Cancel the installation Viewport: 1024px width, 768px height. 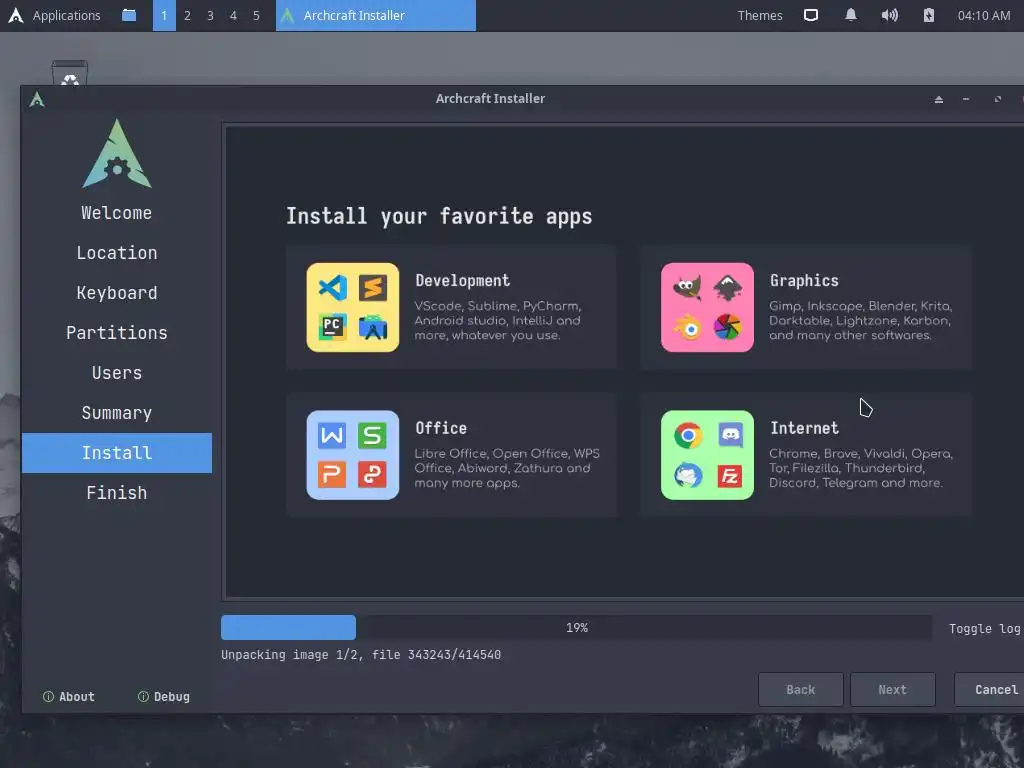coord(991,690)
